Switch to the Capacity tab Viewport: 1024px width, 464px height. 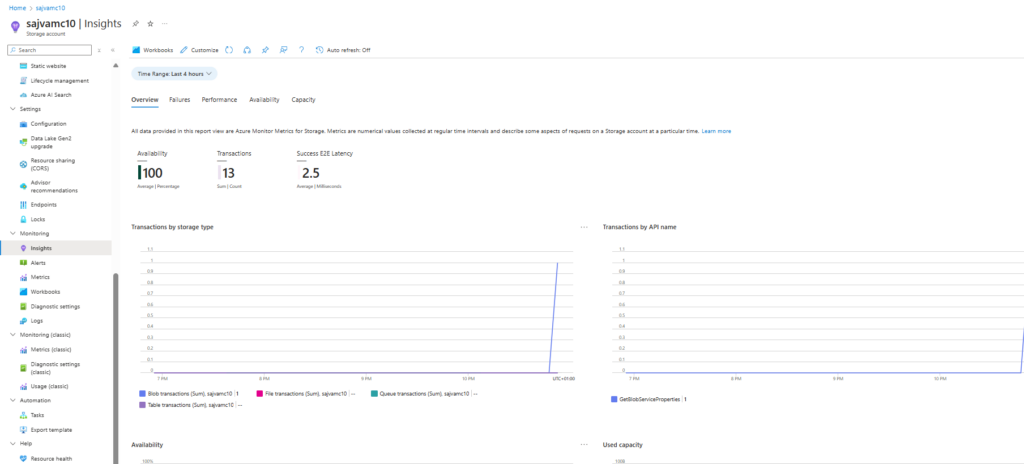[303, 100]
